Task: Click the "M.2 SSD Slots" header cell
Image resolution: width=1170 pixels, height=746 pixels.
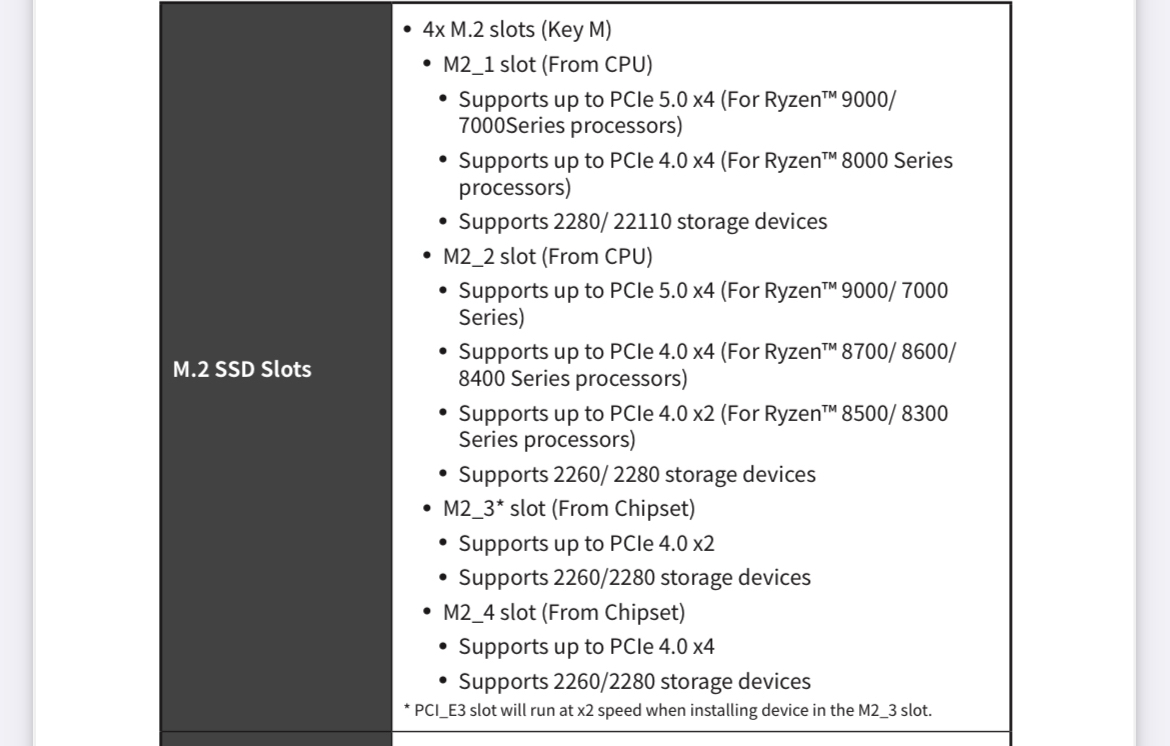Action: point(242,369)
